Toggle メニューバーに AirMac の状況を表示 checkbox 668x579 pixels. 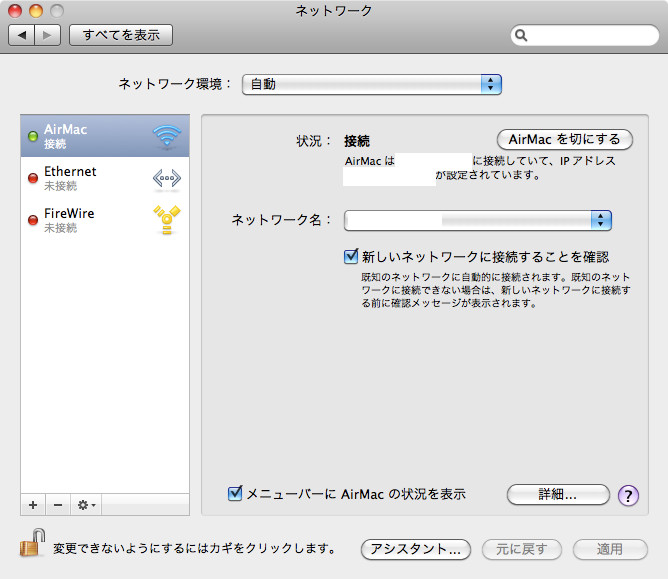coord(236,493)
